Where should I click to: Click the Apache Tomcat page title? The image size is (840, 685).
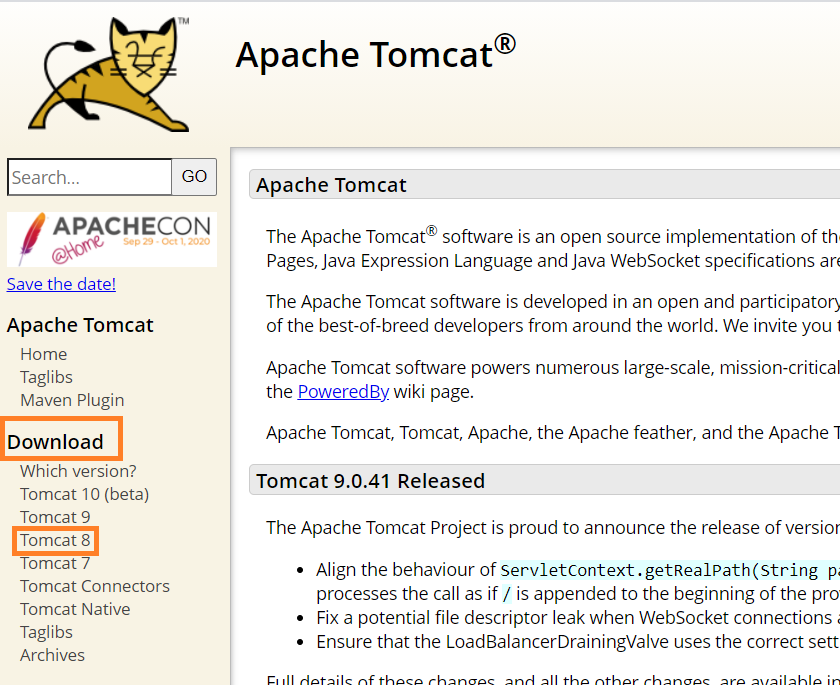tap(376, 54)
